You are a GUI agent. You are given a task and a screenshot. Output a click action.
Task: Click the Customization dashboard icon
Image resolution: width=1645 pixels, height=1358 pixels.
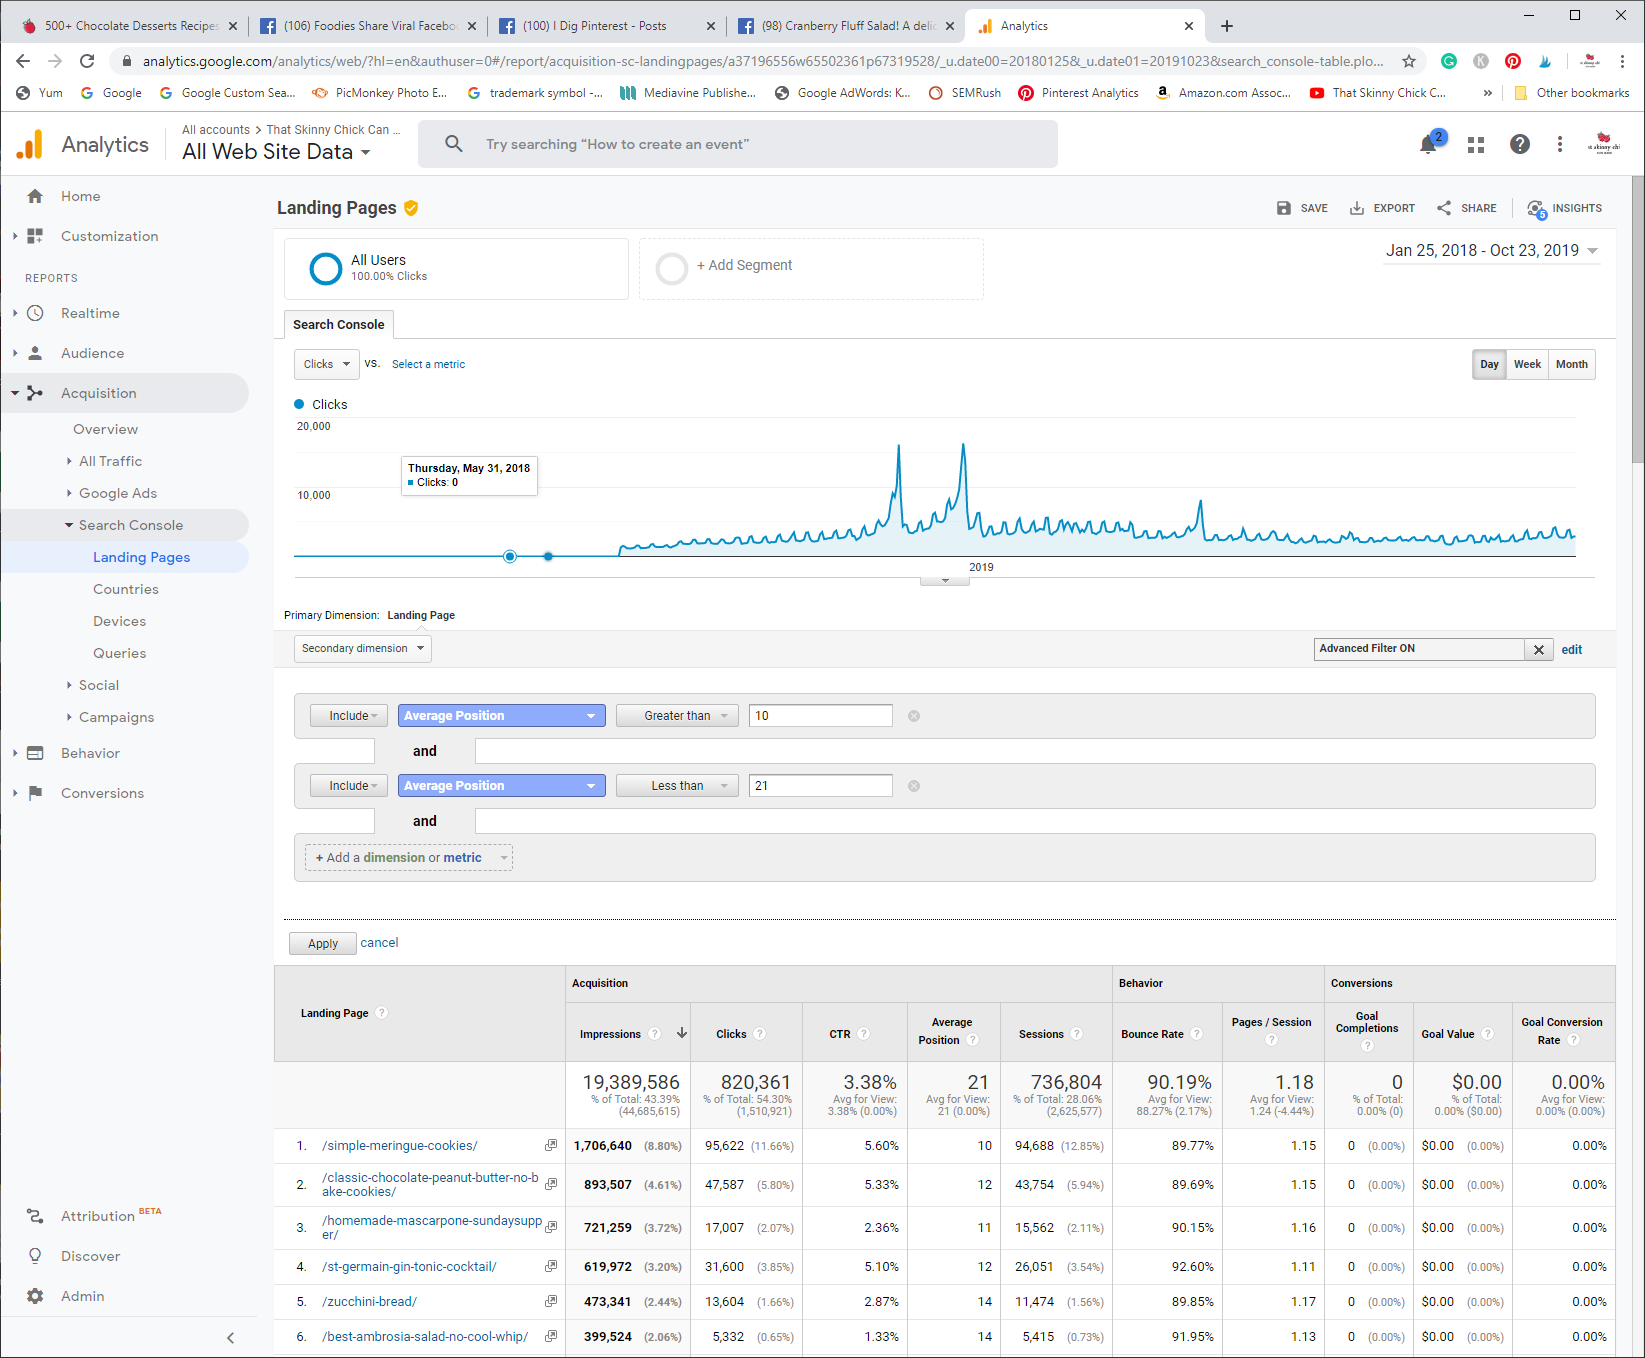[35, 236]
